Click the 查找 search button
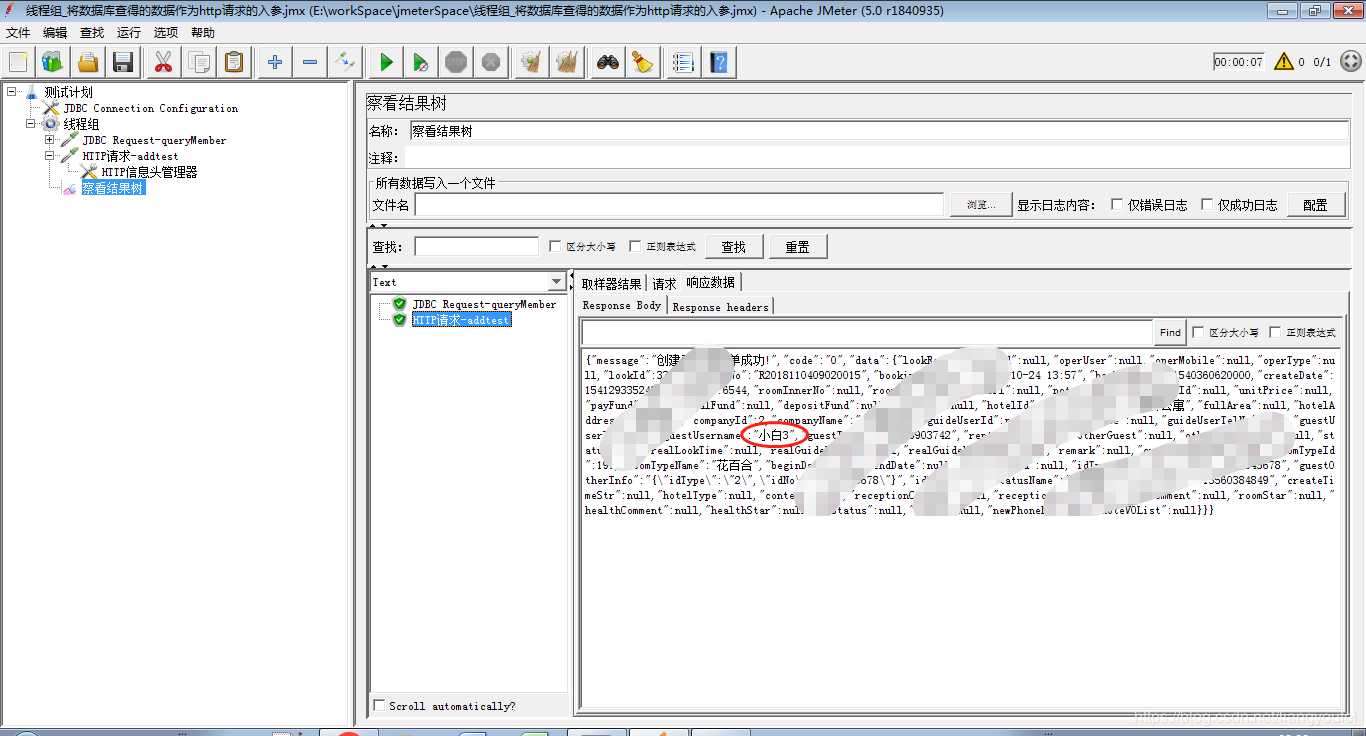This screenshot has width=1366, height=736. click(x=734, y=247)
